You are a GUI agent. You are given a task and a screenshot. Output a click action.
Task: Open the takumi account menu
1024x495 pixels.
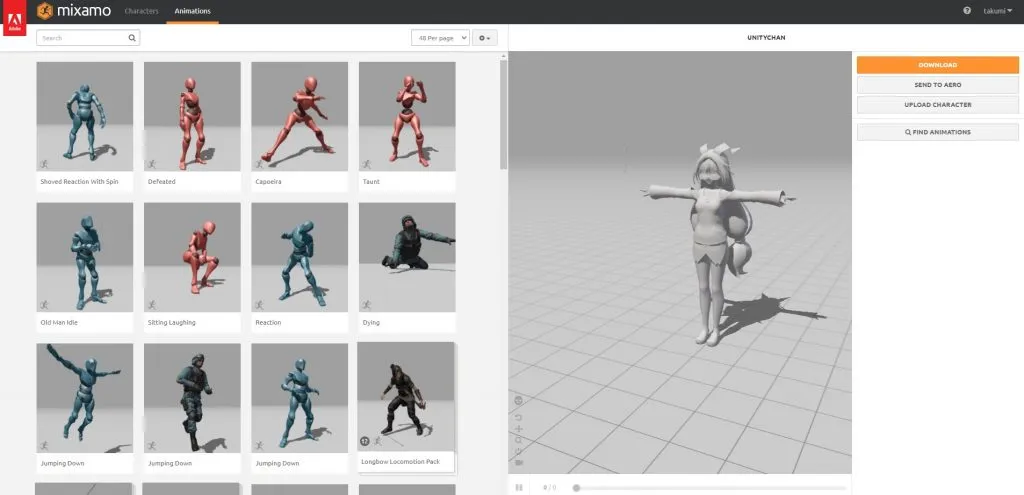(998, 11)
